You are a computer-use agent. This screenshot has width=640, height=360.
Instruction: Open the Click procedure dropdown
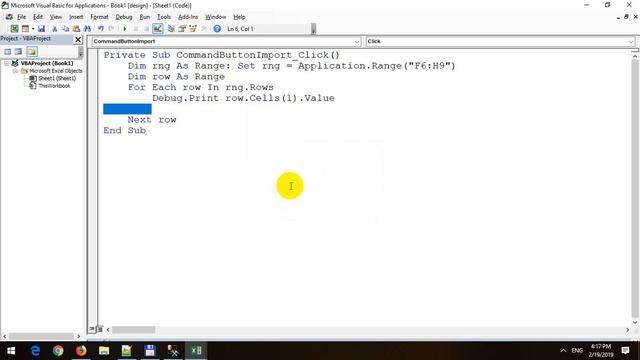pyautogui.click(x=631, y=41)
